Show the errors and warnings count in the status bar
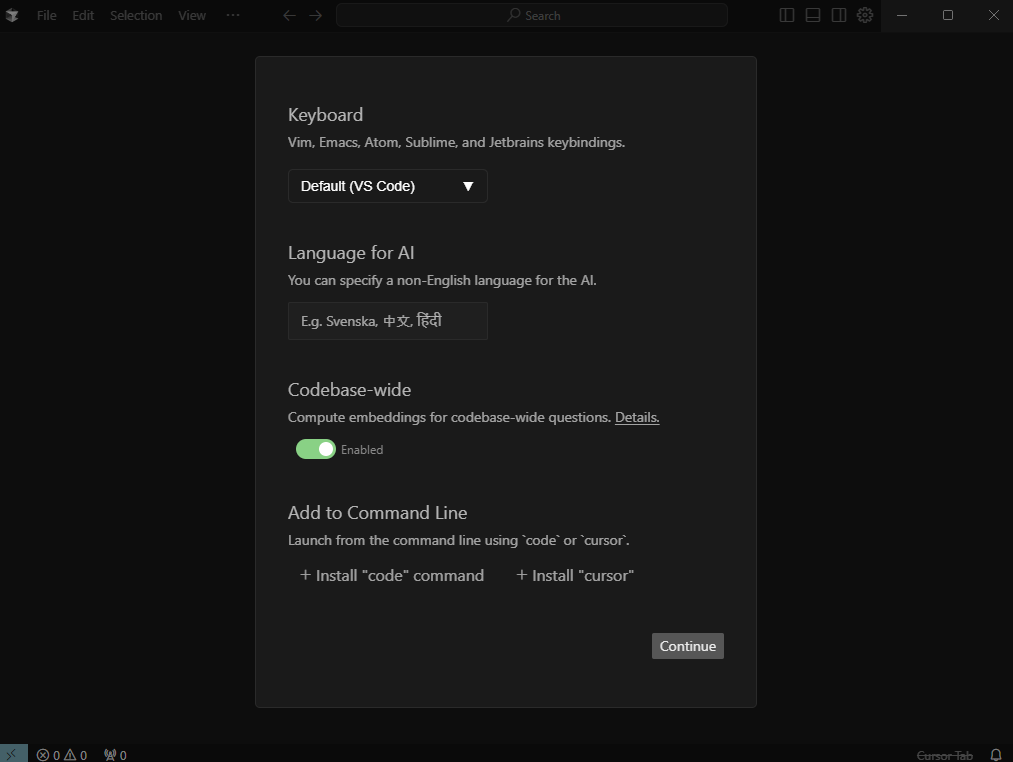 [62, 754]
